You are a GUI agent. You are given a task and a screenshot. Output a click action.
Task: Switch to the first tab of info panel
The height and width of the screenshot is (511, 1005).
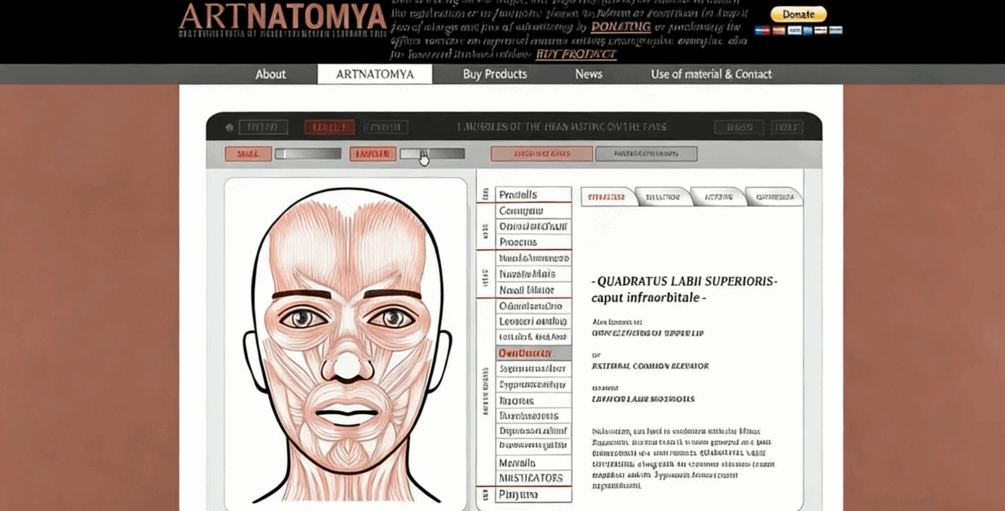[607, 197]
